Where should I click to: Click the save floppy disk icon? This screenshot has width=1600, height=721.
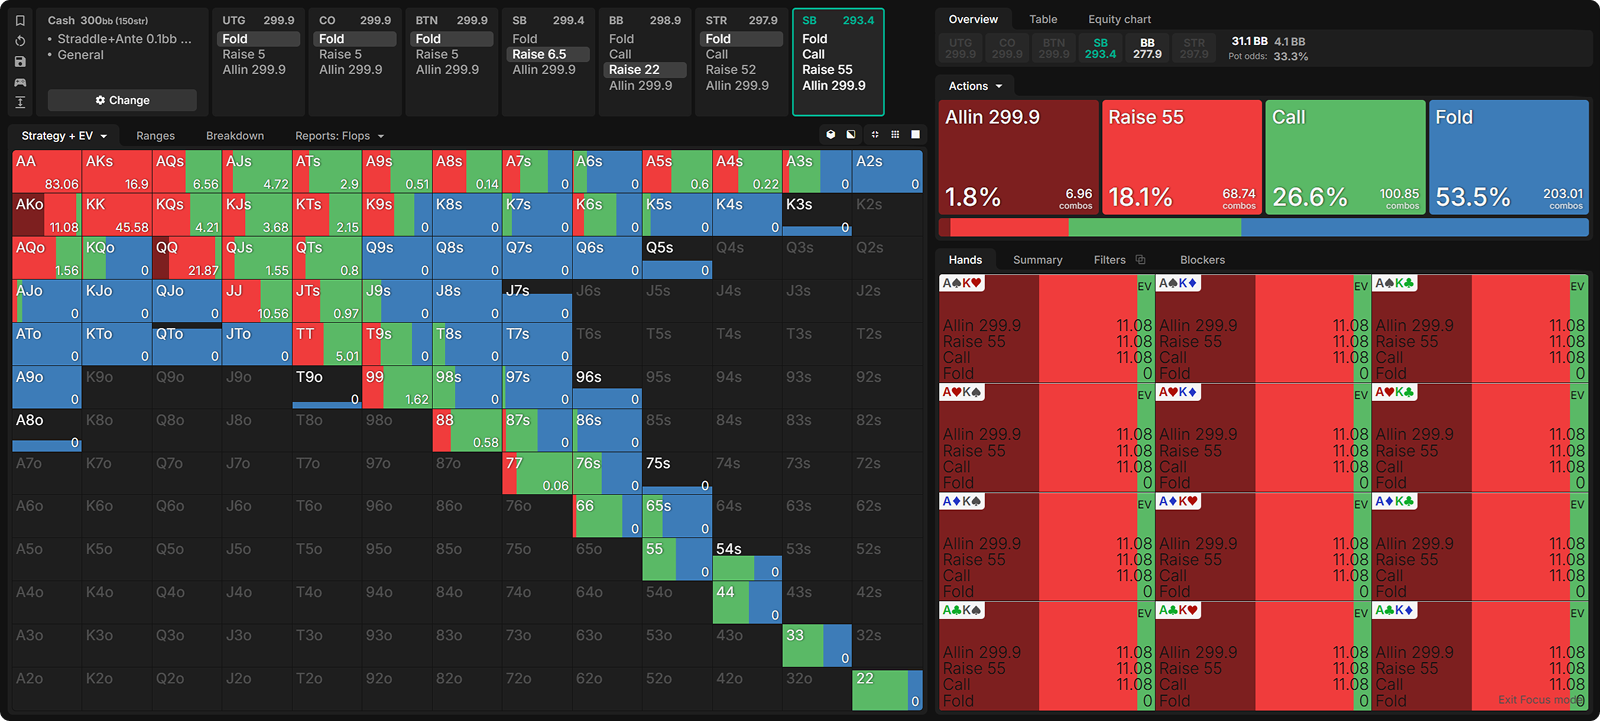tap(20, 61)
